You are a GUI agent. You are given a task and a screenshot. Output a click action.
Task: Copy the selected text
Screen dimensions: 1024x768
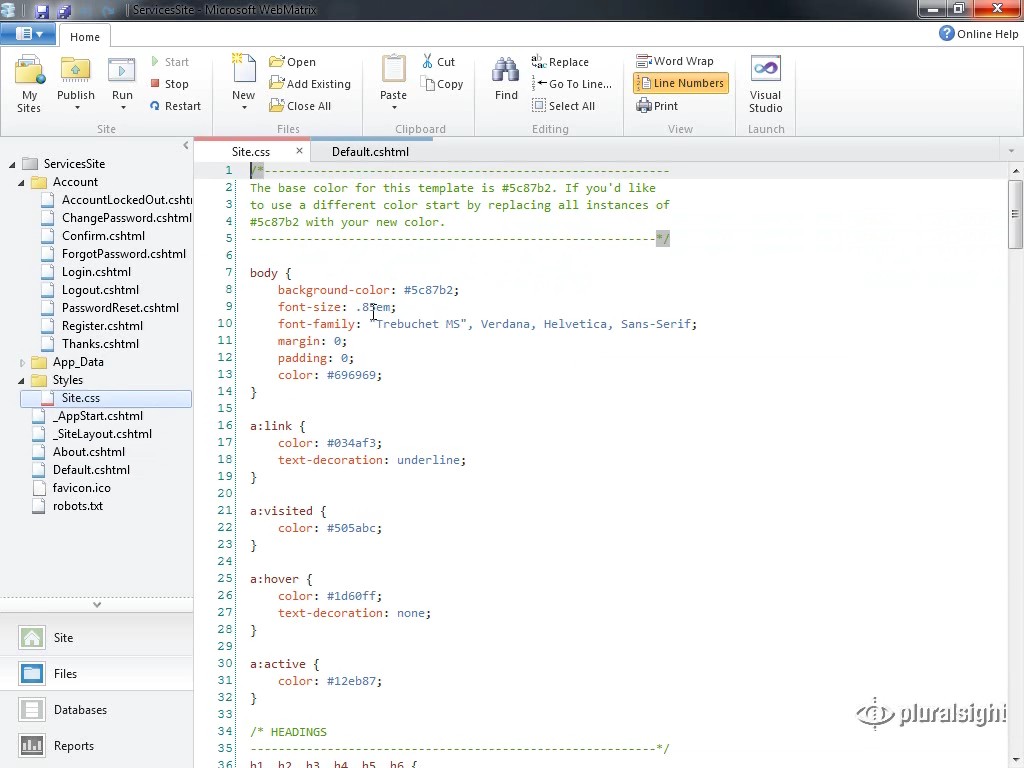(442, 84)
